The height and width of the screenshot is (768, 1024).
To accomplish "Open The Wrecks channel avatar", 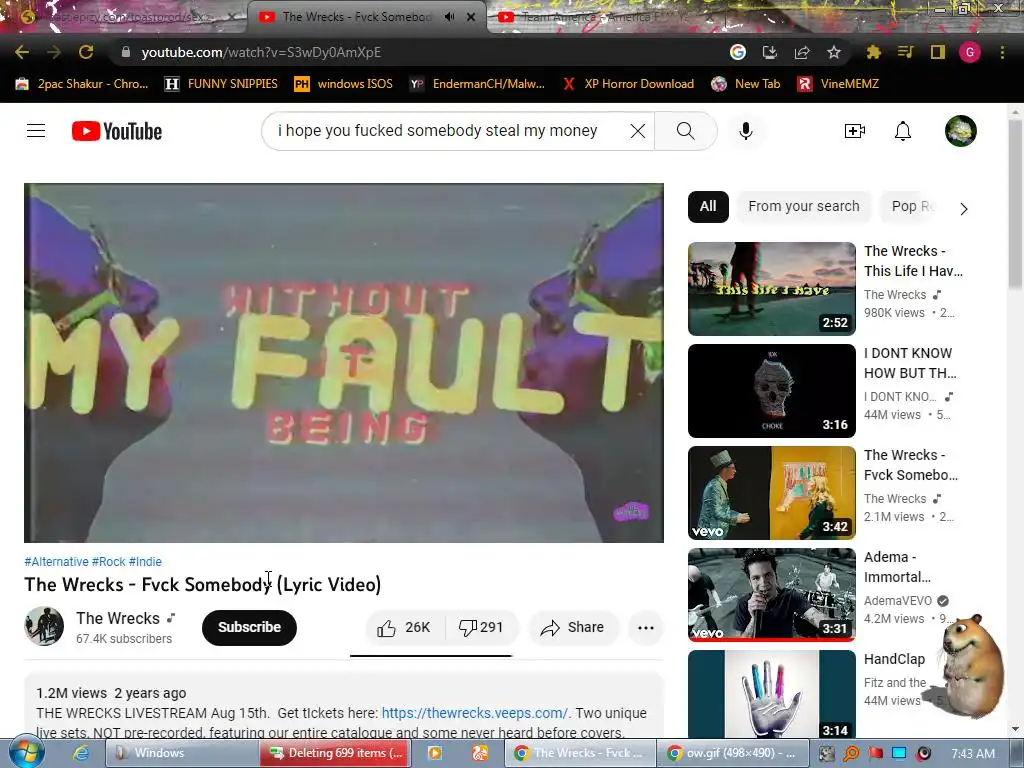I will coord(44,626).
